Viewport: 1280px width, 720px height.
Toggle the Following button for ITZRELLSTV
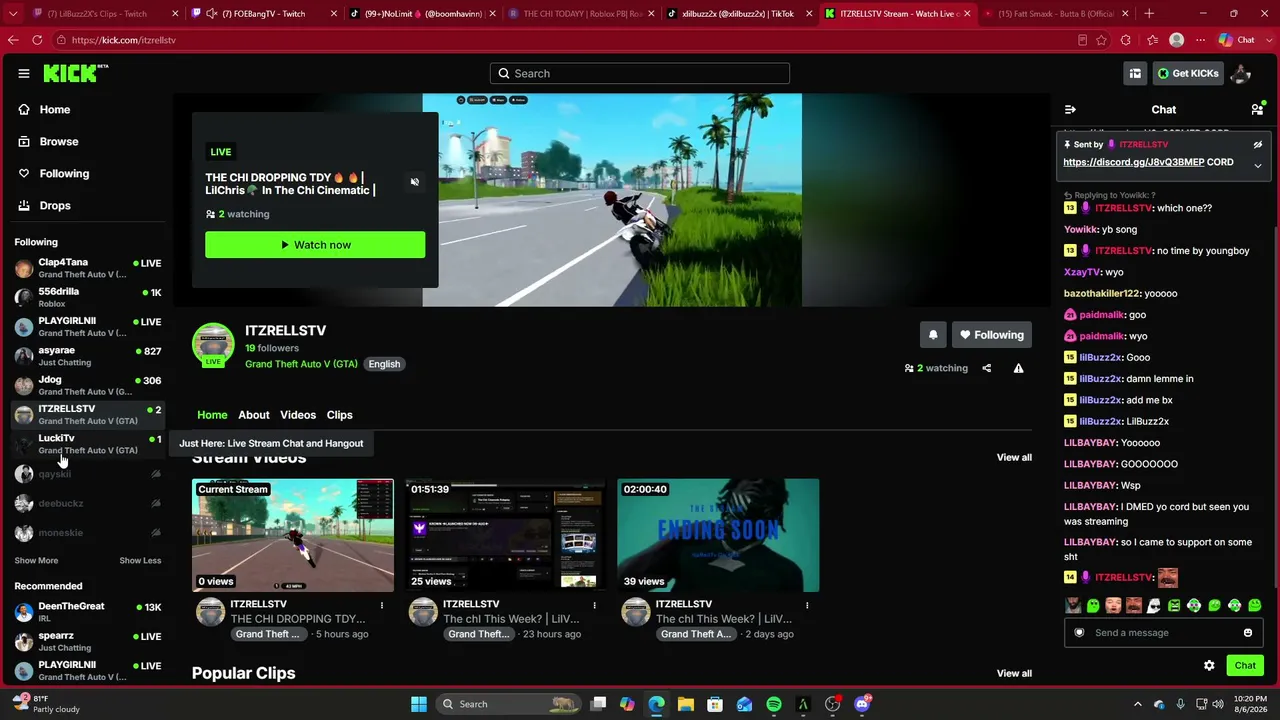pyautogui.click(x=992, y=335)
